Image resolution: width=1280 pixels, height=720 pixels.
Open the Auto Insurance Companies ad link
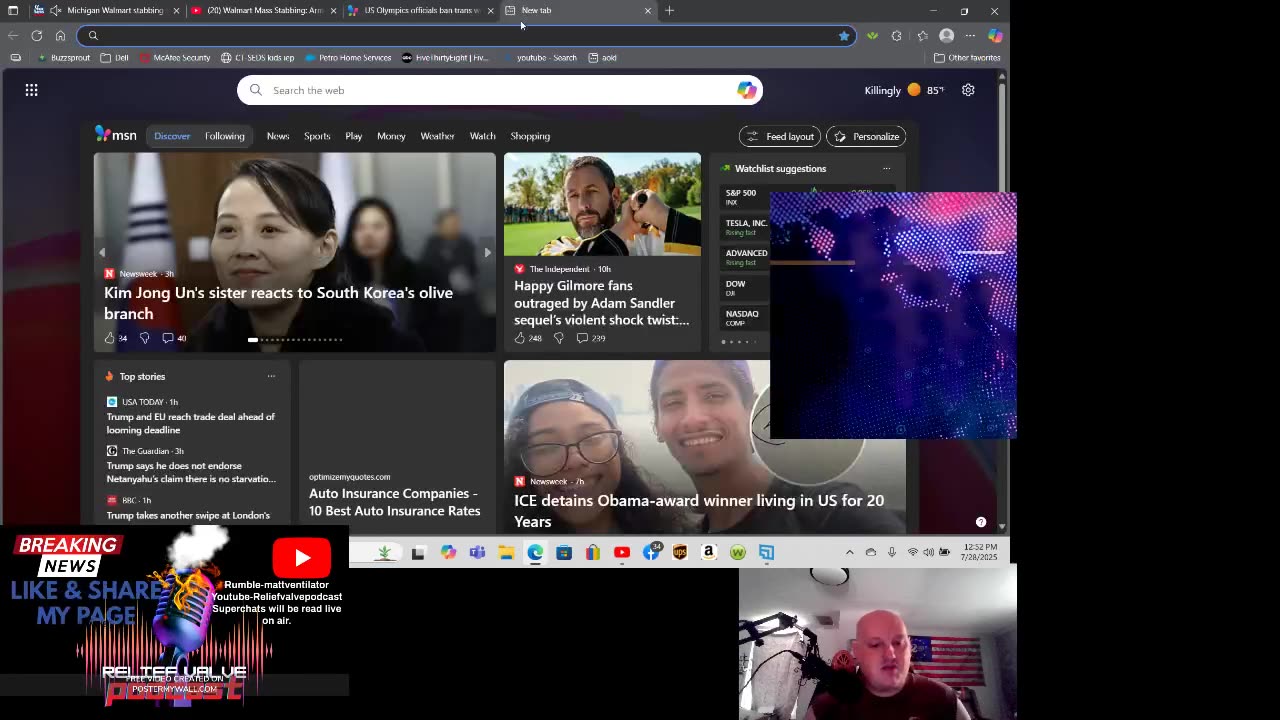click(394, 502)
